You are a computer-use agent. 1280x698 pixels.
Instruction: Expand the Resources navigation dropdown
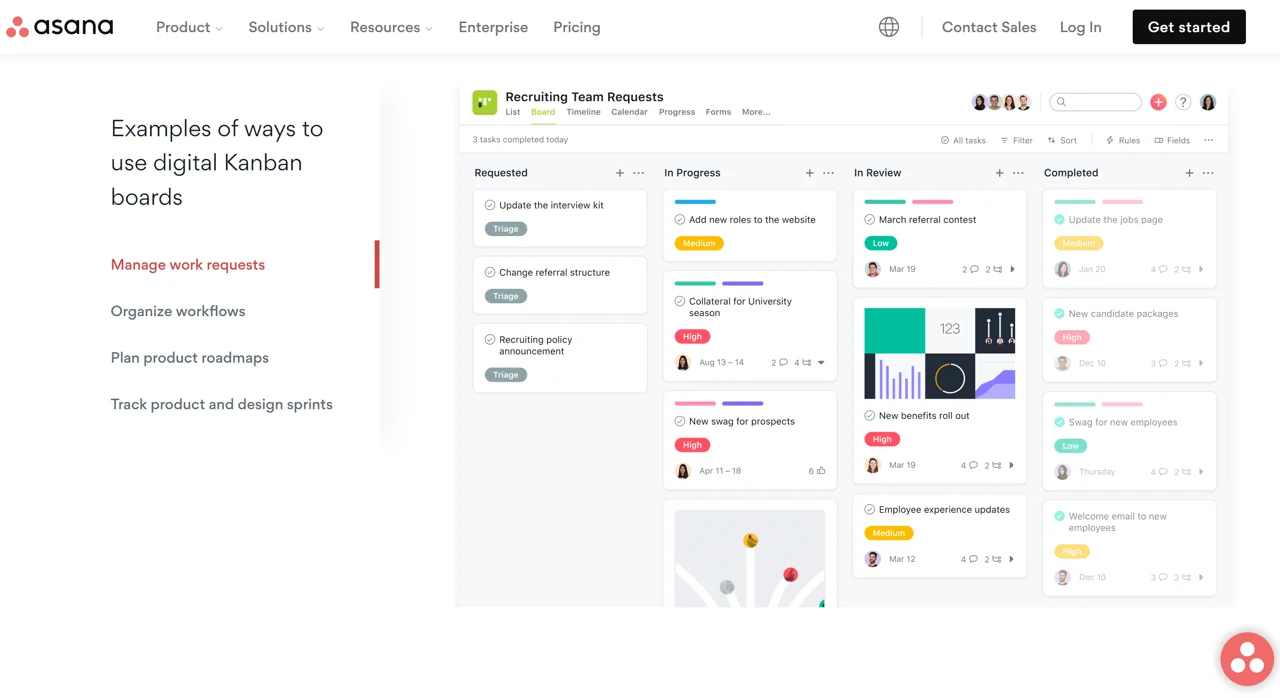click(x=391, y=27)
